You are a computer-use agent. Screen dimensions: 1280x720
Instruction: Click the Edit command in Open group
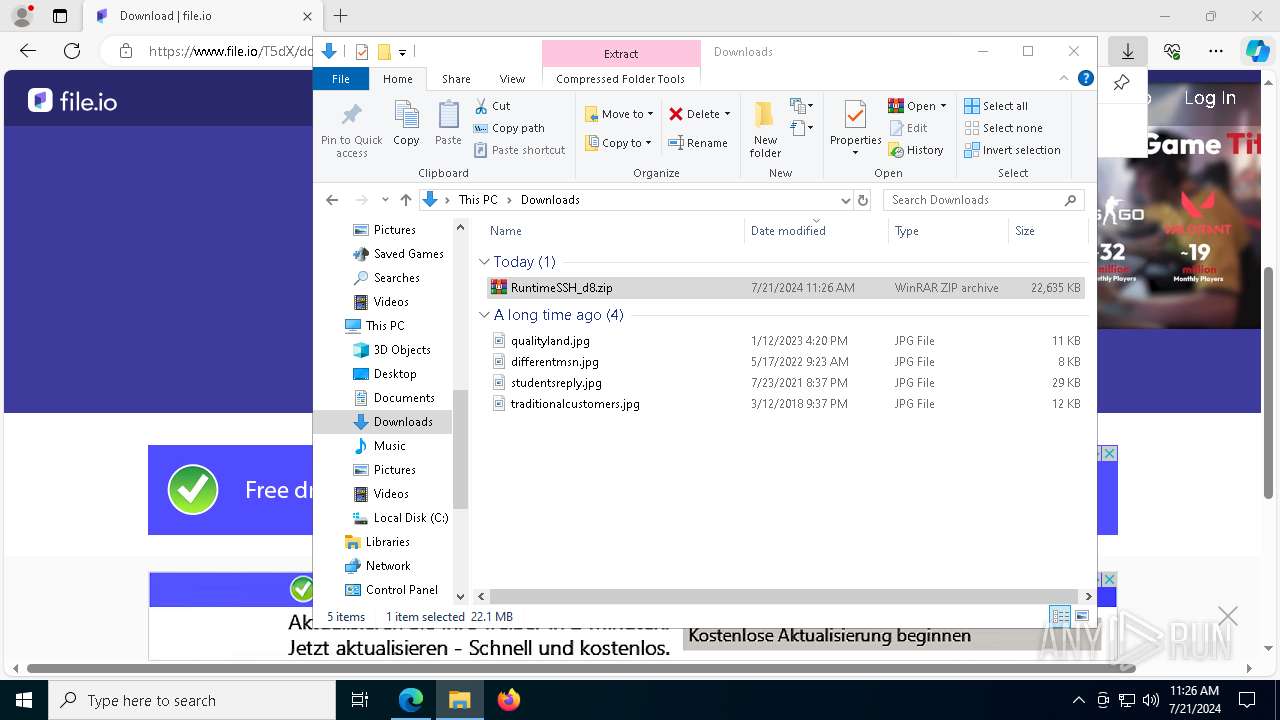tap(908, 128)
